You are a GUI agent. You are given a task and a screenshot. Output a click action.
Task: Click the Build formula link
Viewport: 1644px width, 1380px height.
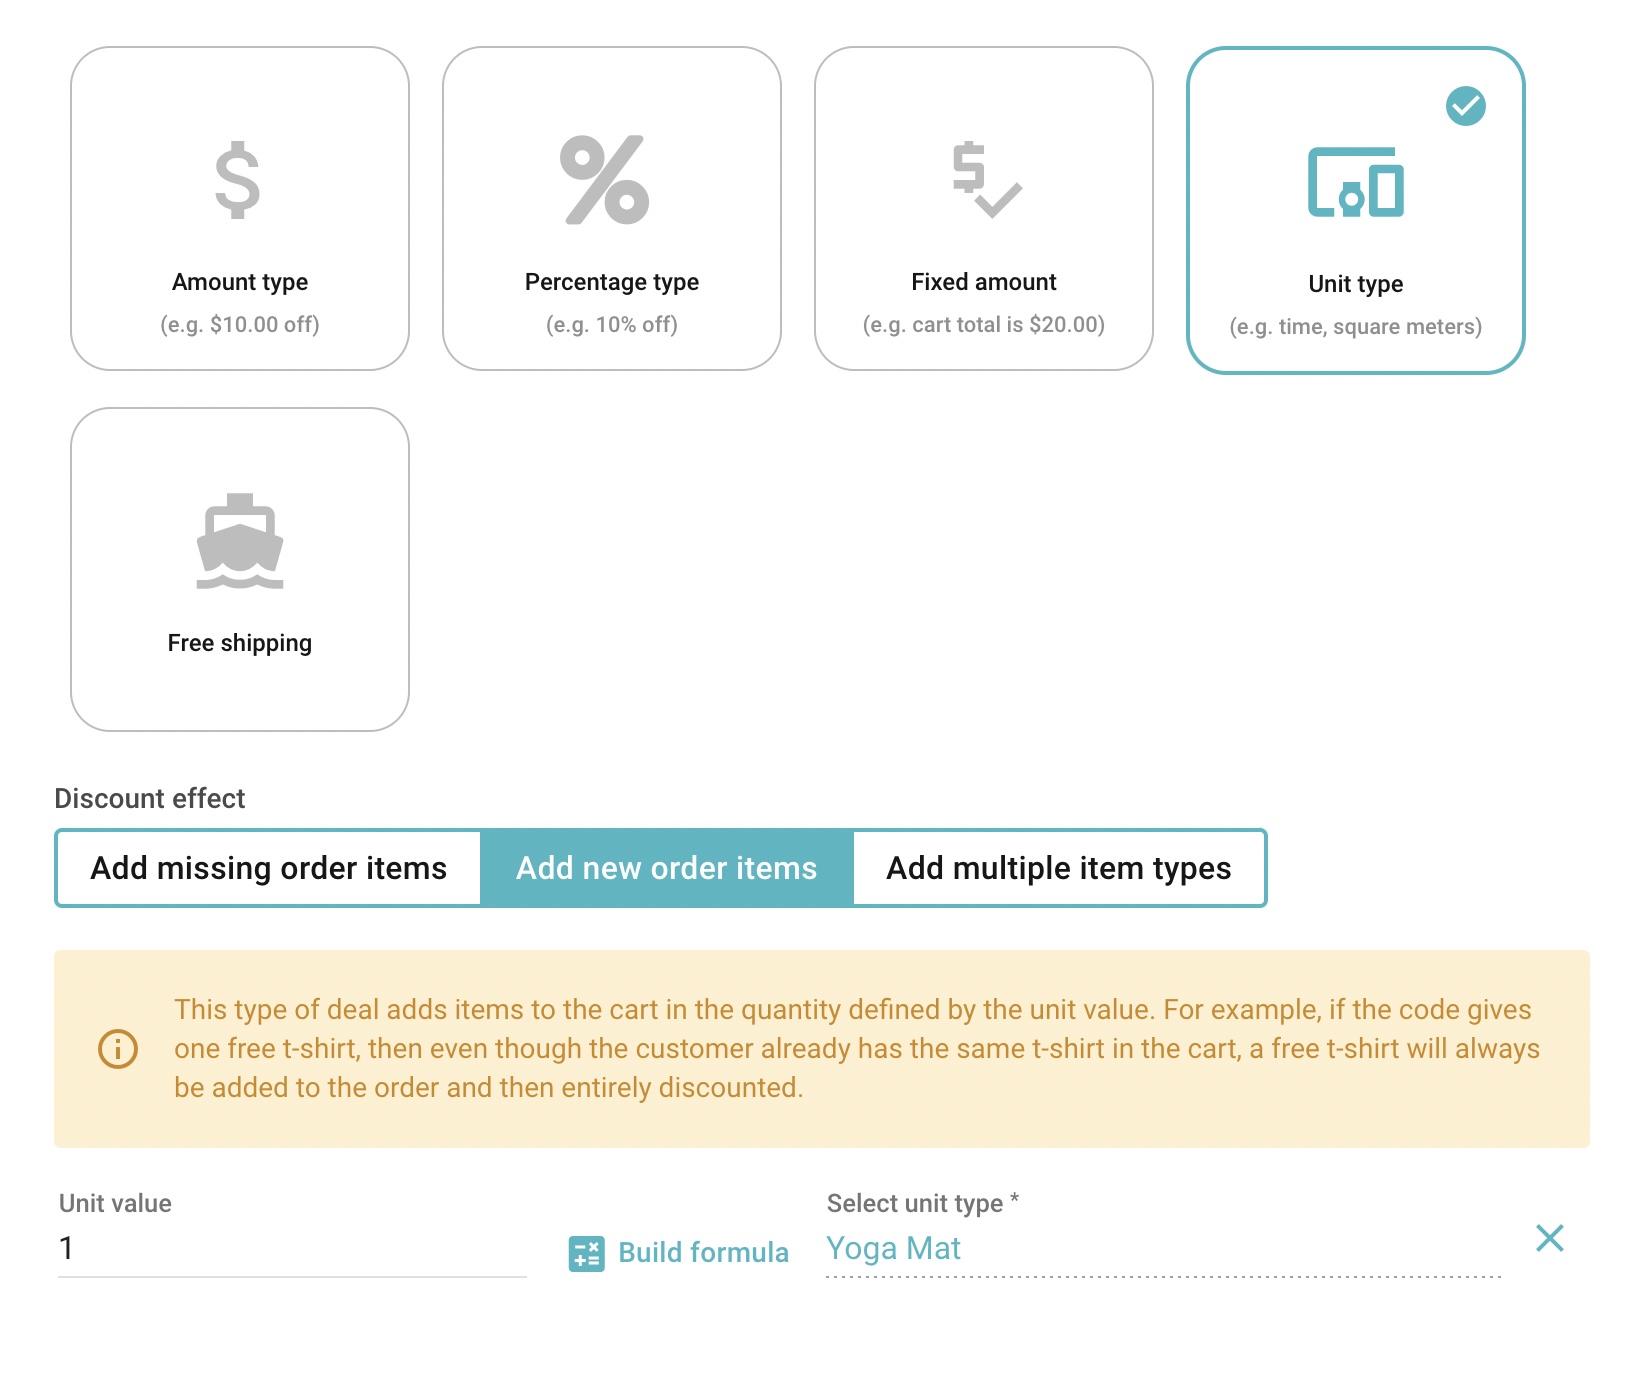[703, 1253]
